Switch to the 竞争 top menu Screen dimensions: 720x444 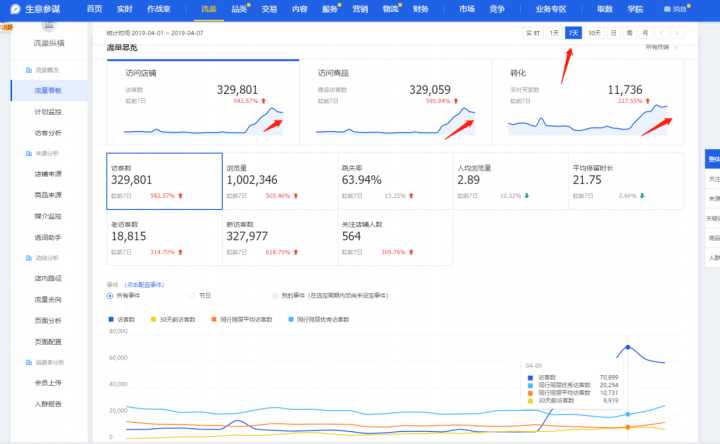click(x=497, y=8)
